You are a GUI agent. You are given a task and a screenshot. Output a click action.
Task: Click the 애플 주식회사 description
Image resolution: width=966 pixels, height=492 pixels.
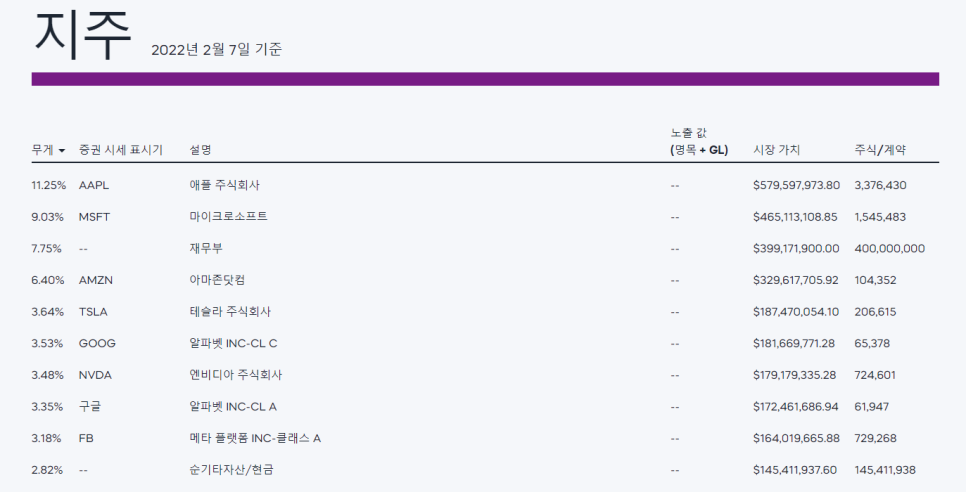click(224, 185)
